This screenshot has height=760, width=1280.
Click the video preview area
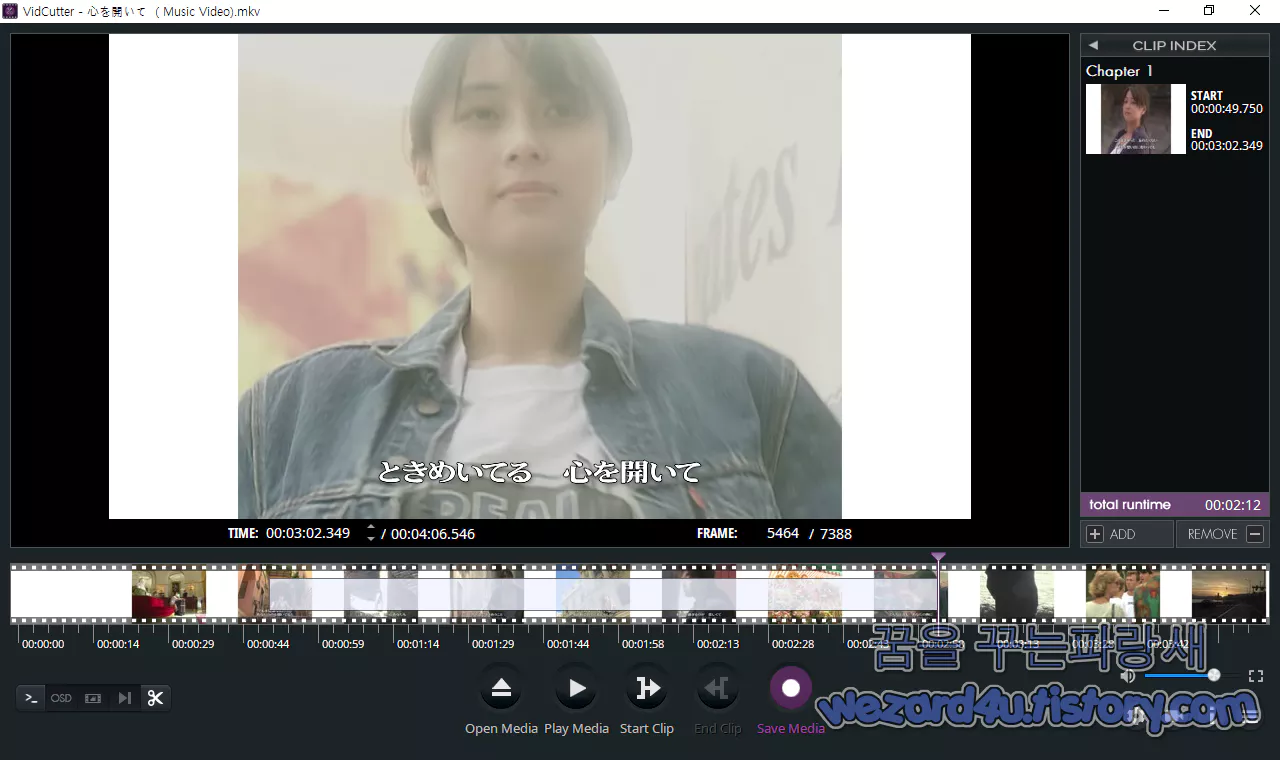point(540,276)
